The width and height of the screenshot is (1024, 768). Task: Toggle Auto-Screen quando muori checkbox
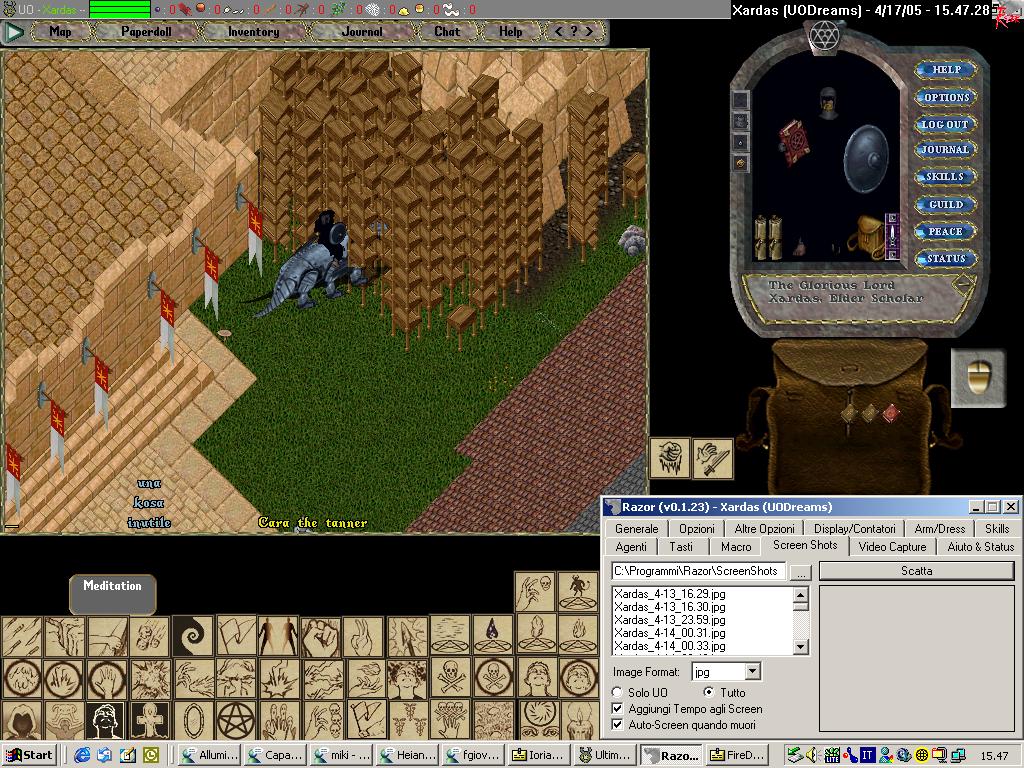618,724
